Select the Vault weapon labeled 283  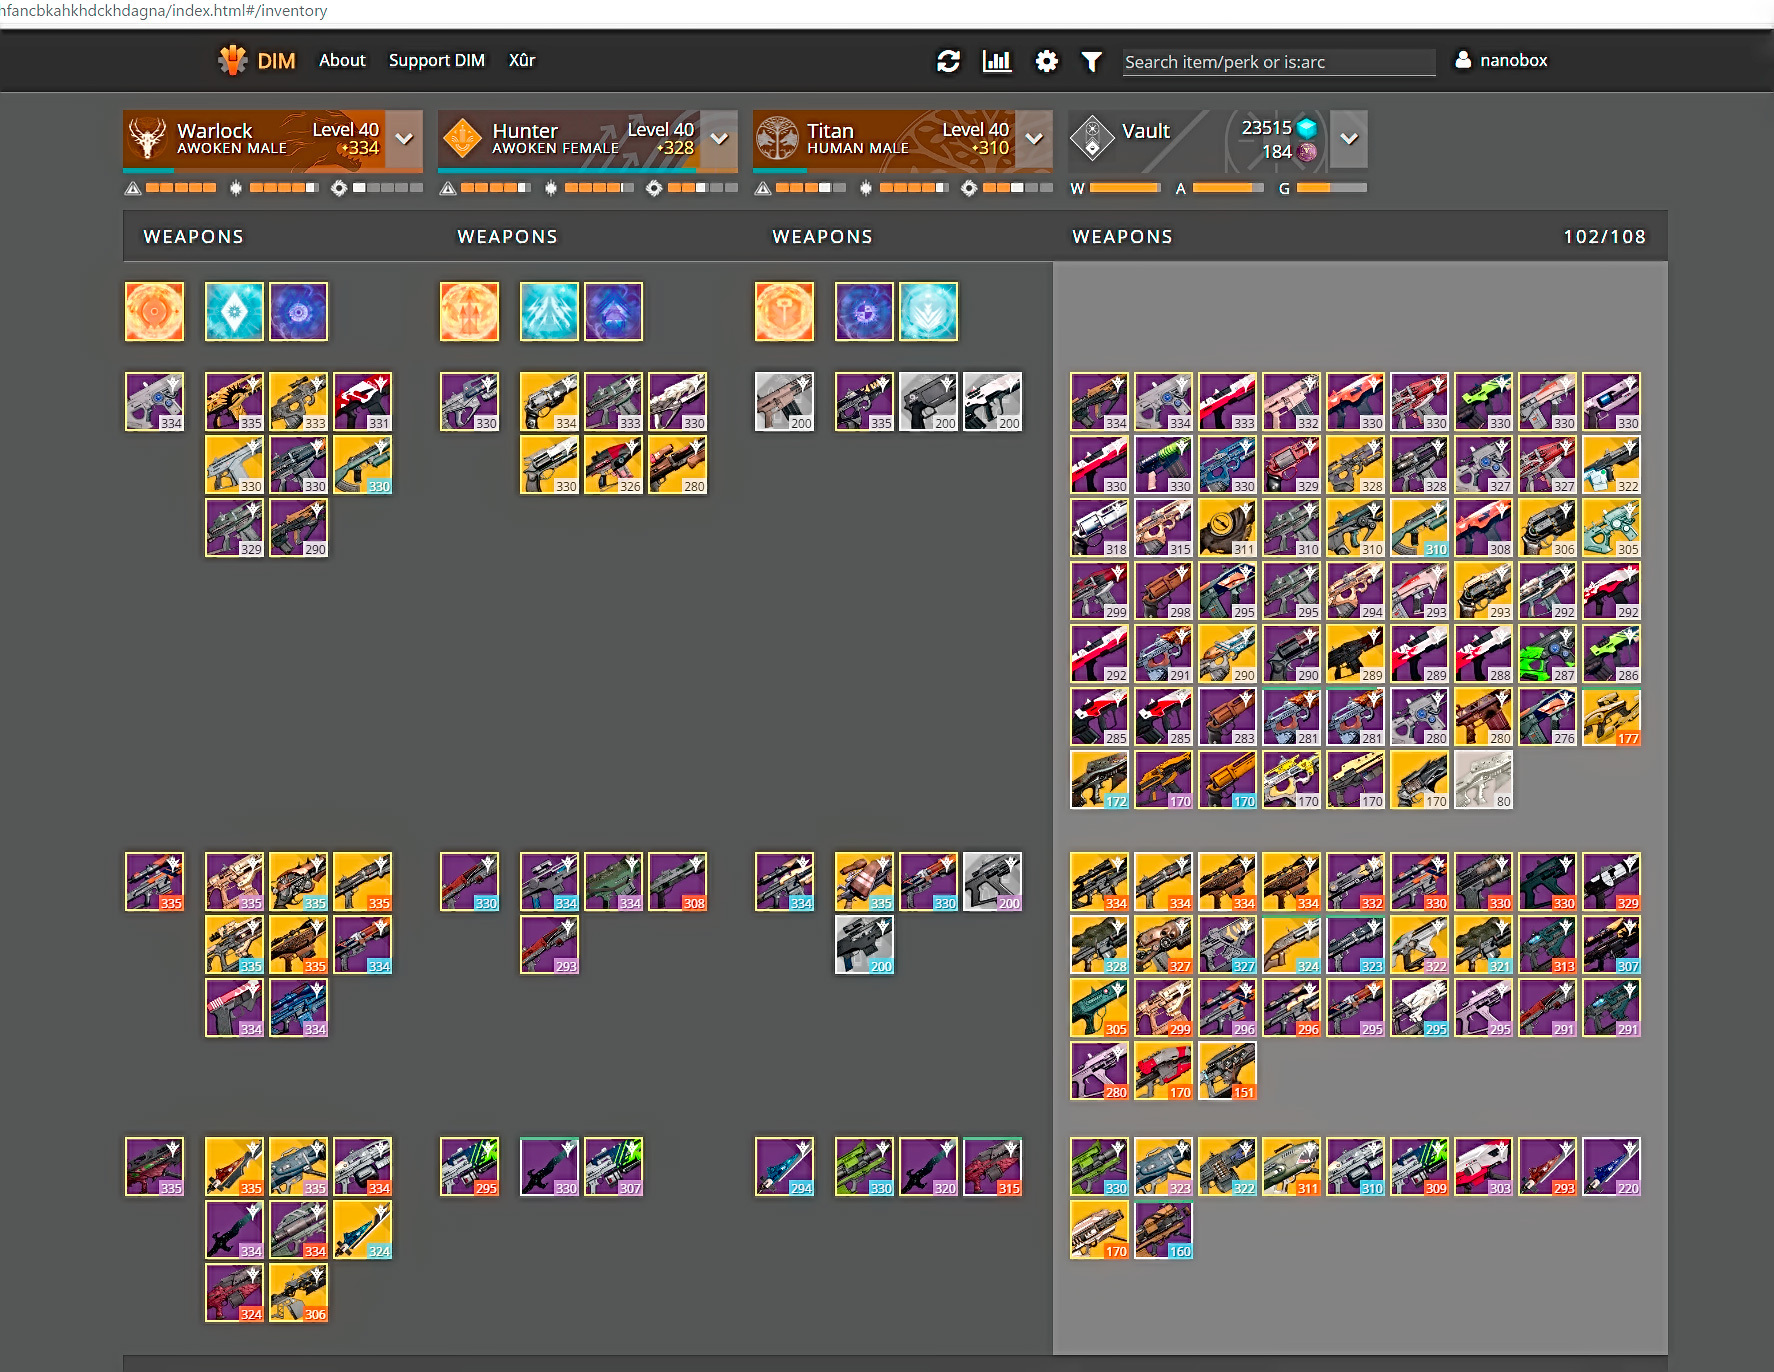[1227, 717]
